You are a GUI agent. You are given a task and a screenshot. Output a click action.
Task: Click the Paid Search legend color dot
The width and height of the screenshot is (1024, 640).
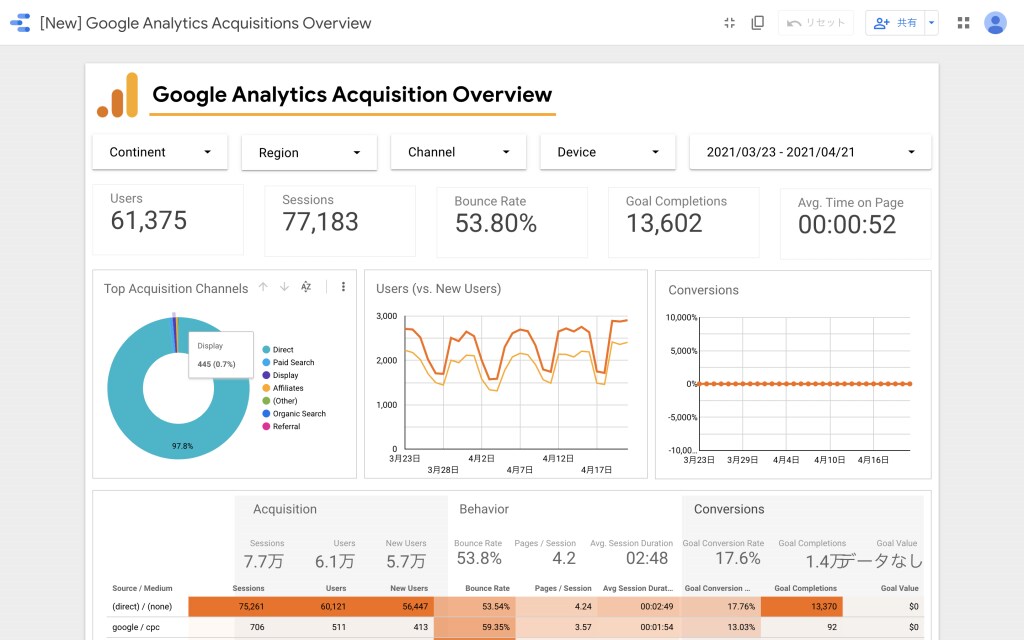point(266,362)
